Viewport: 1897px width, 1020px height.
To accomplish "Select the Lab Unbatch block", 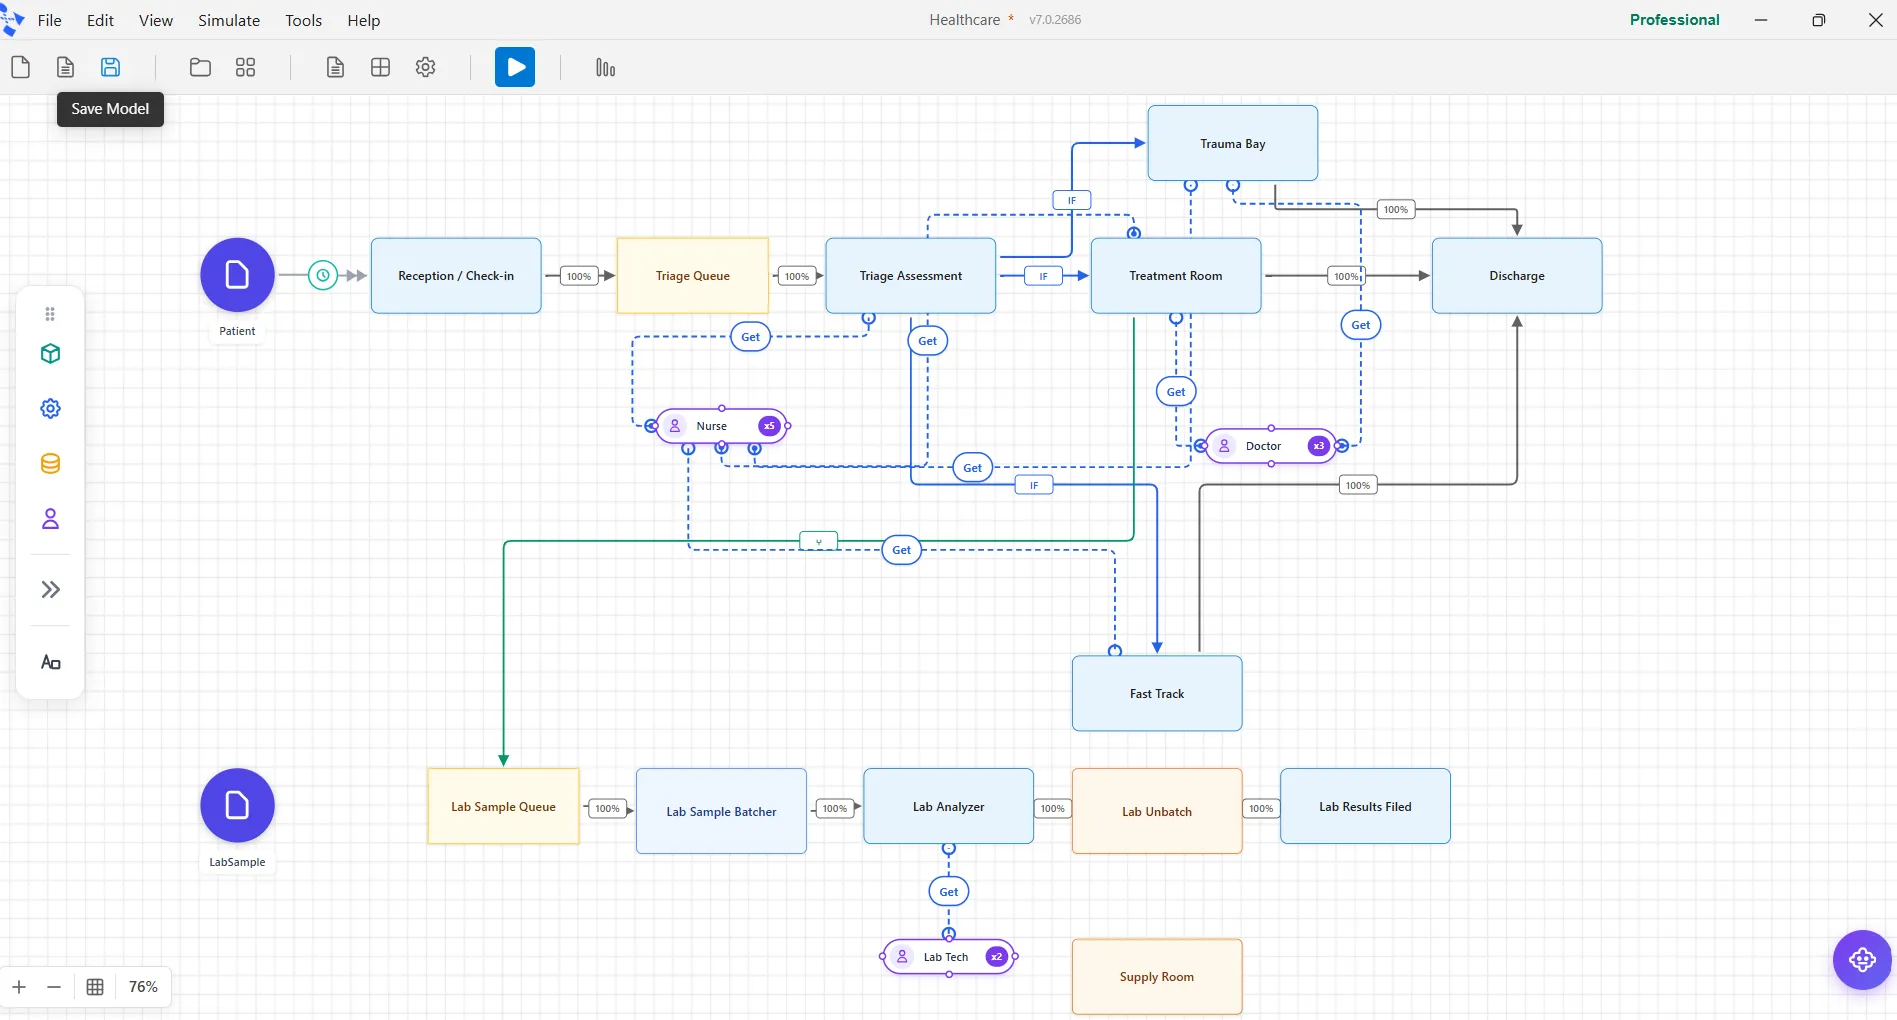I will click(1157, 811).
